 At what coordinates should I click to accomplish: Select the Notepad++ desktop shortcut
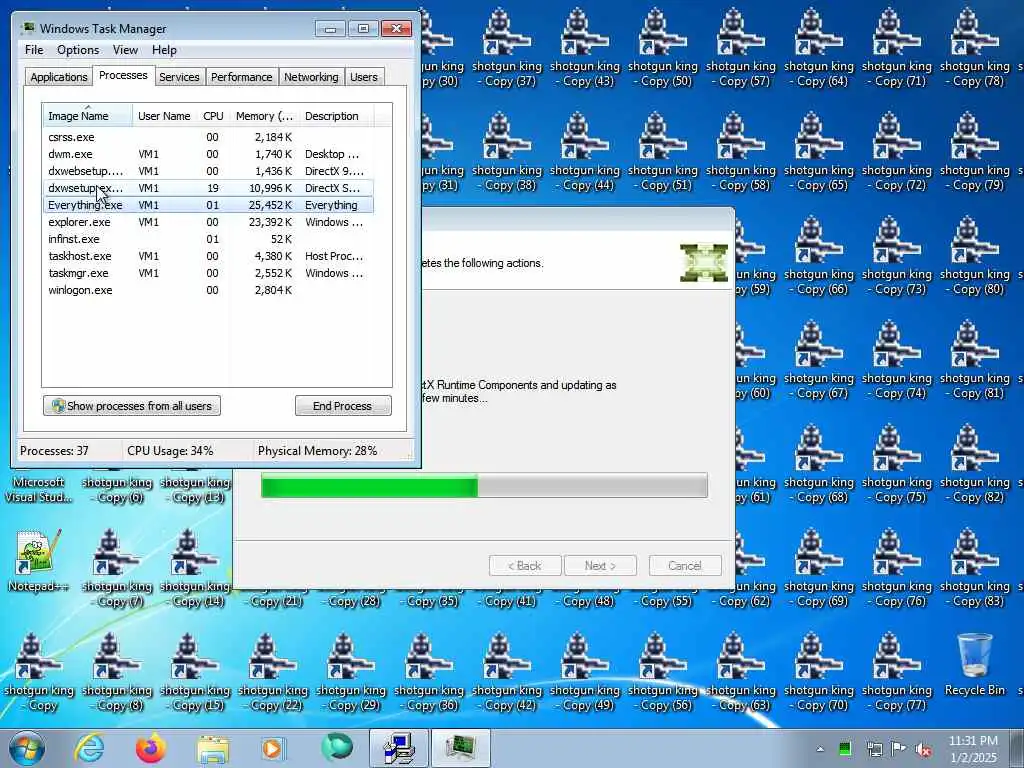(38, 561)
